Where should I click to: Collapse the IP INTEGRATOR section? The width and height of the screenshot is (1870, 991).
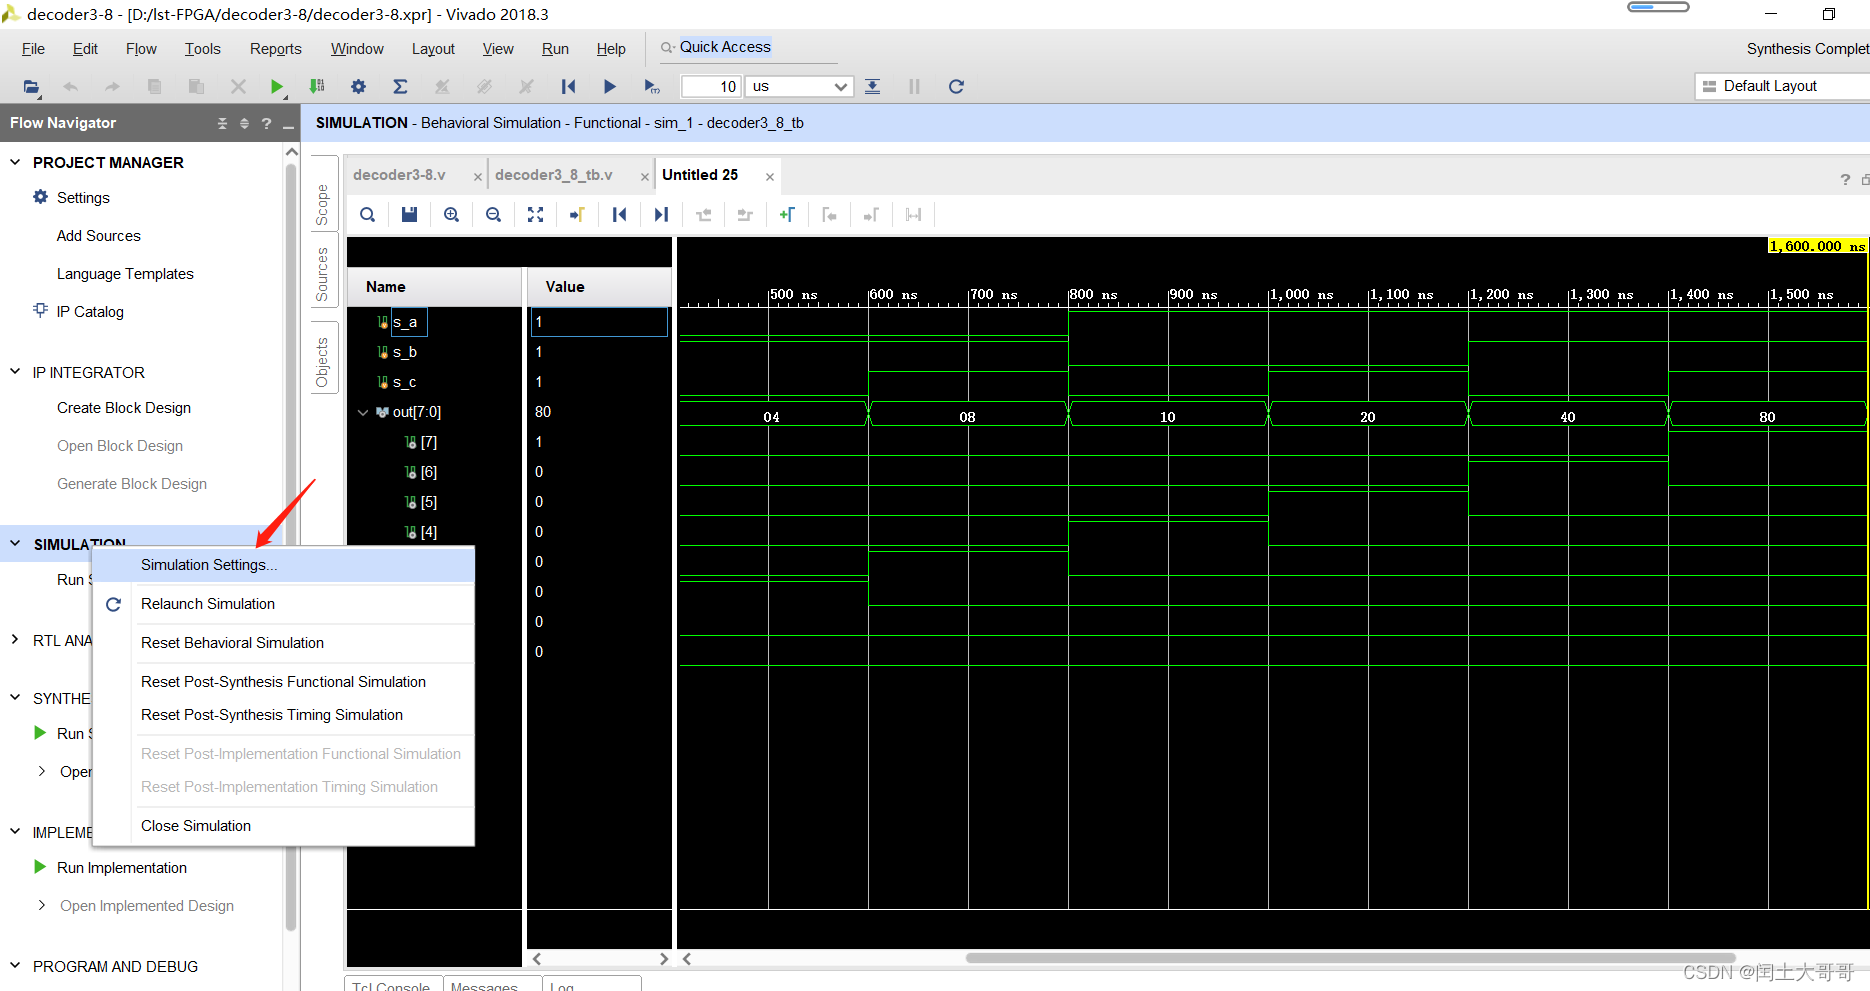15,372
